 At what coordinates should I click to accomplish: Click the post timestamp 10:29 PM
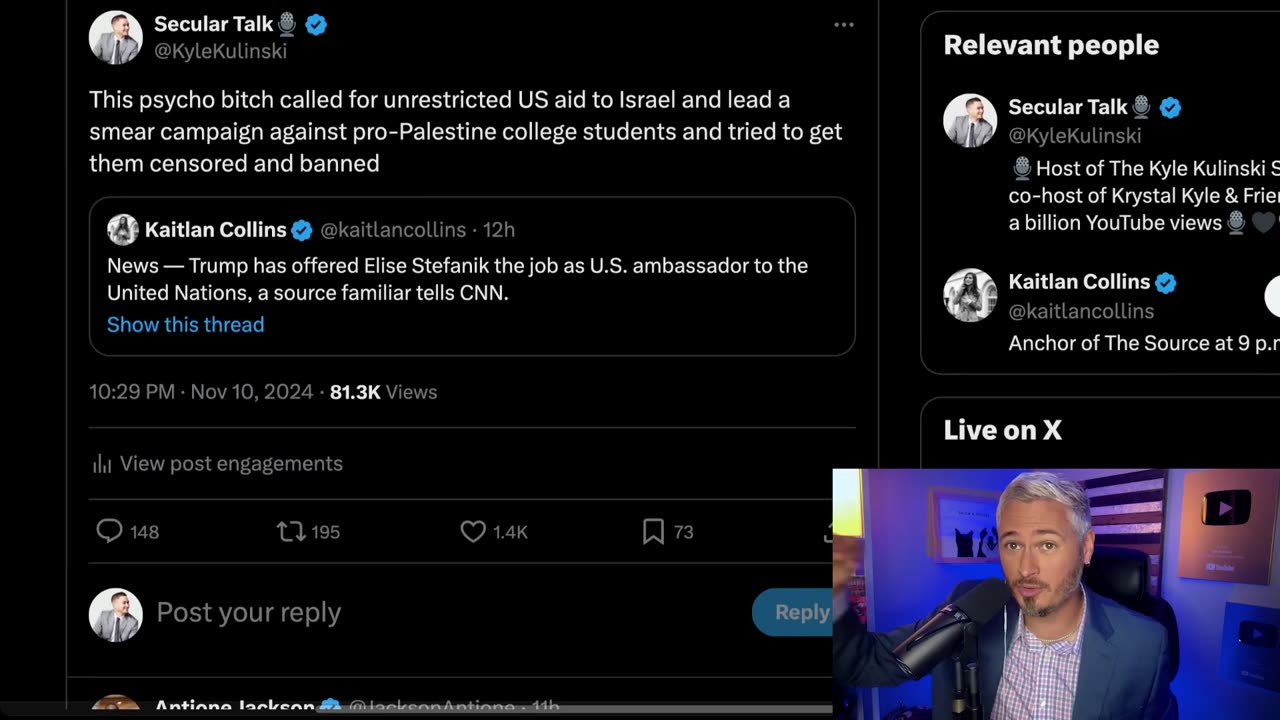click(132, 392)
